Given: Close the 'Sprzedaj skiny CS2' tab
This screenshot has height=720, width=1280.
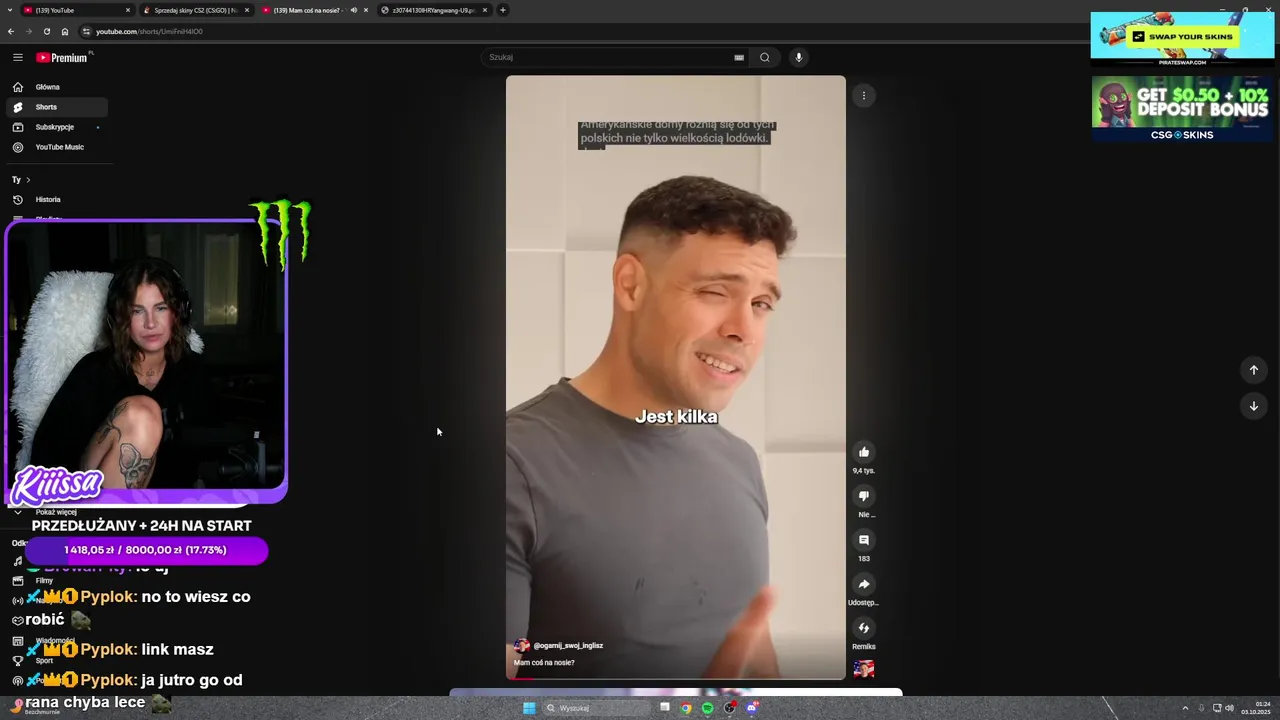Looking at the screenshot, I should tap(247, 10).
